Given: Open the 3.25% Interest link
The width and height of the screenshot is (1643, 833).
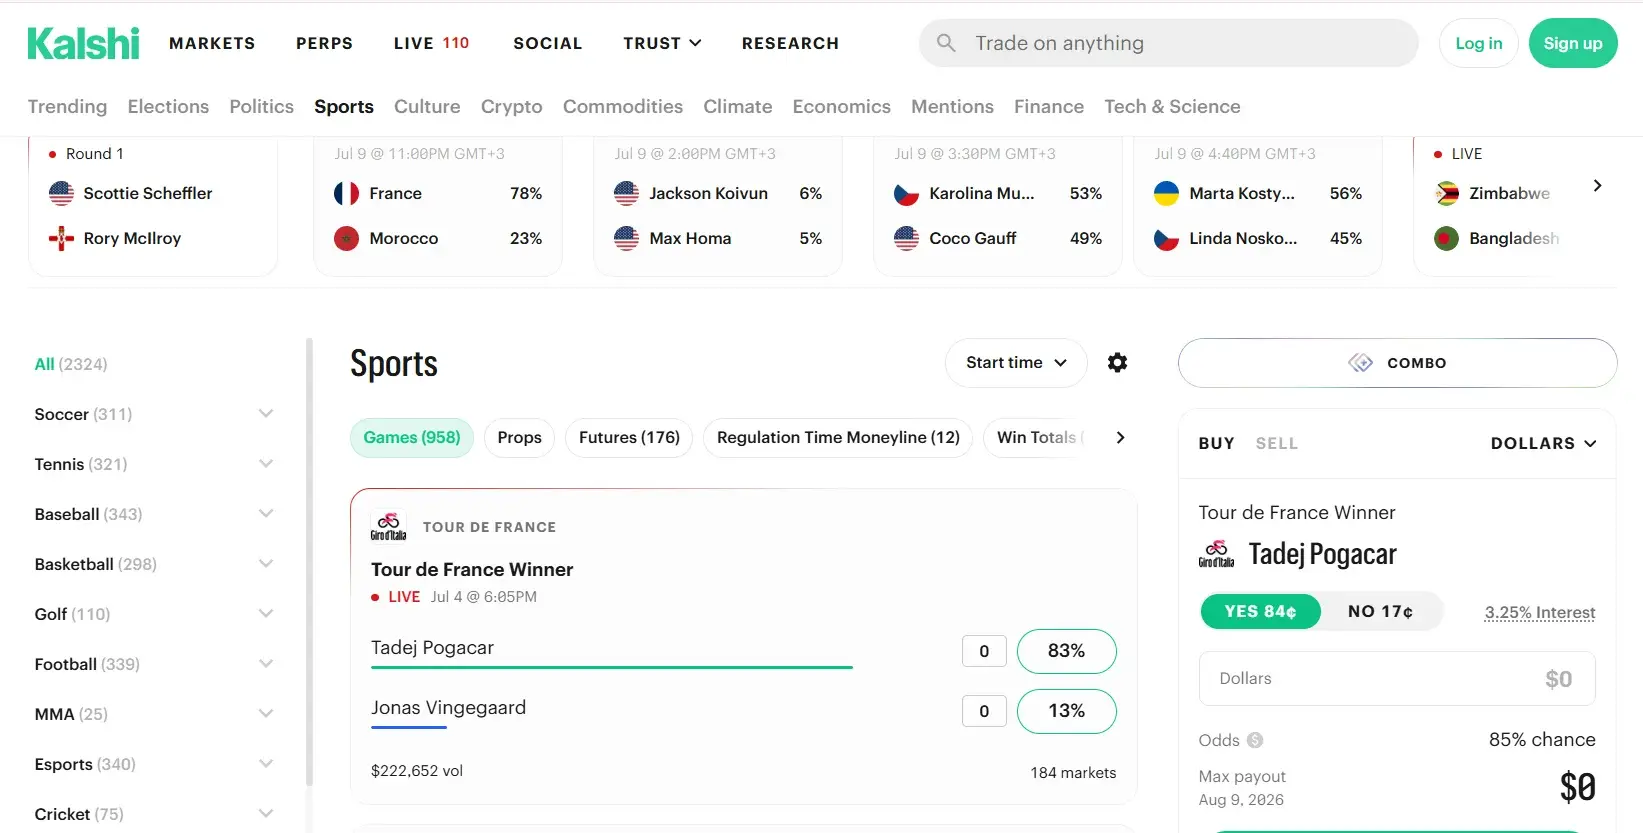Looking at the screenshot, I should click(x=1540, y=612).
